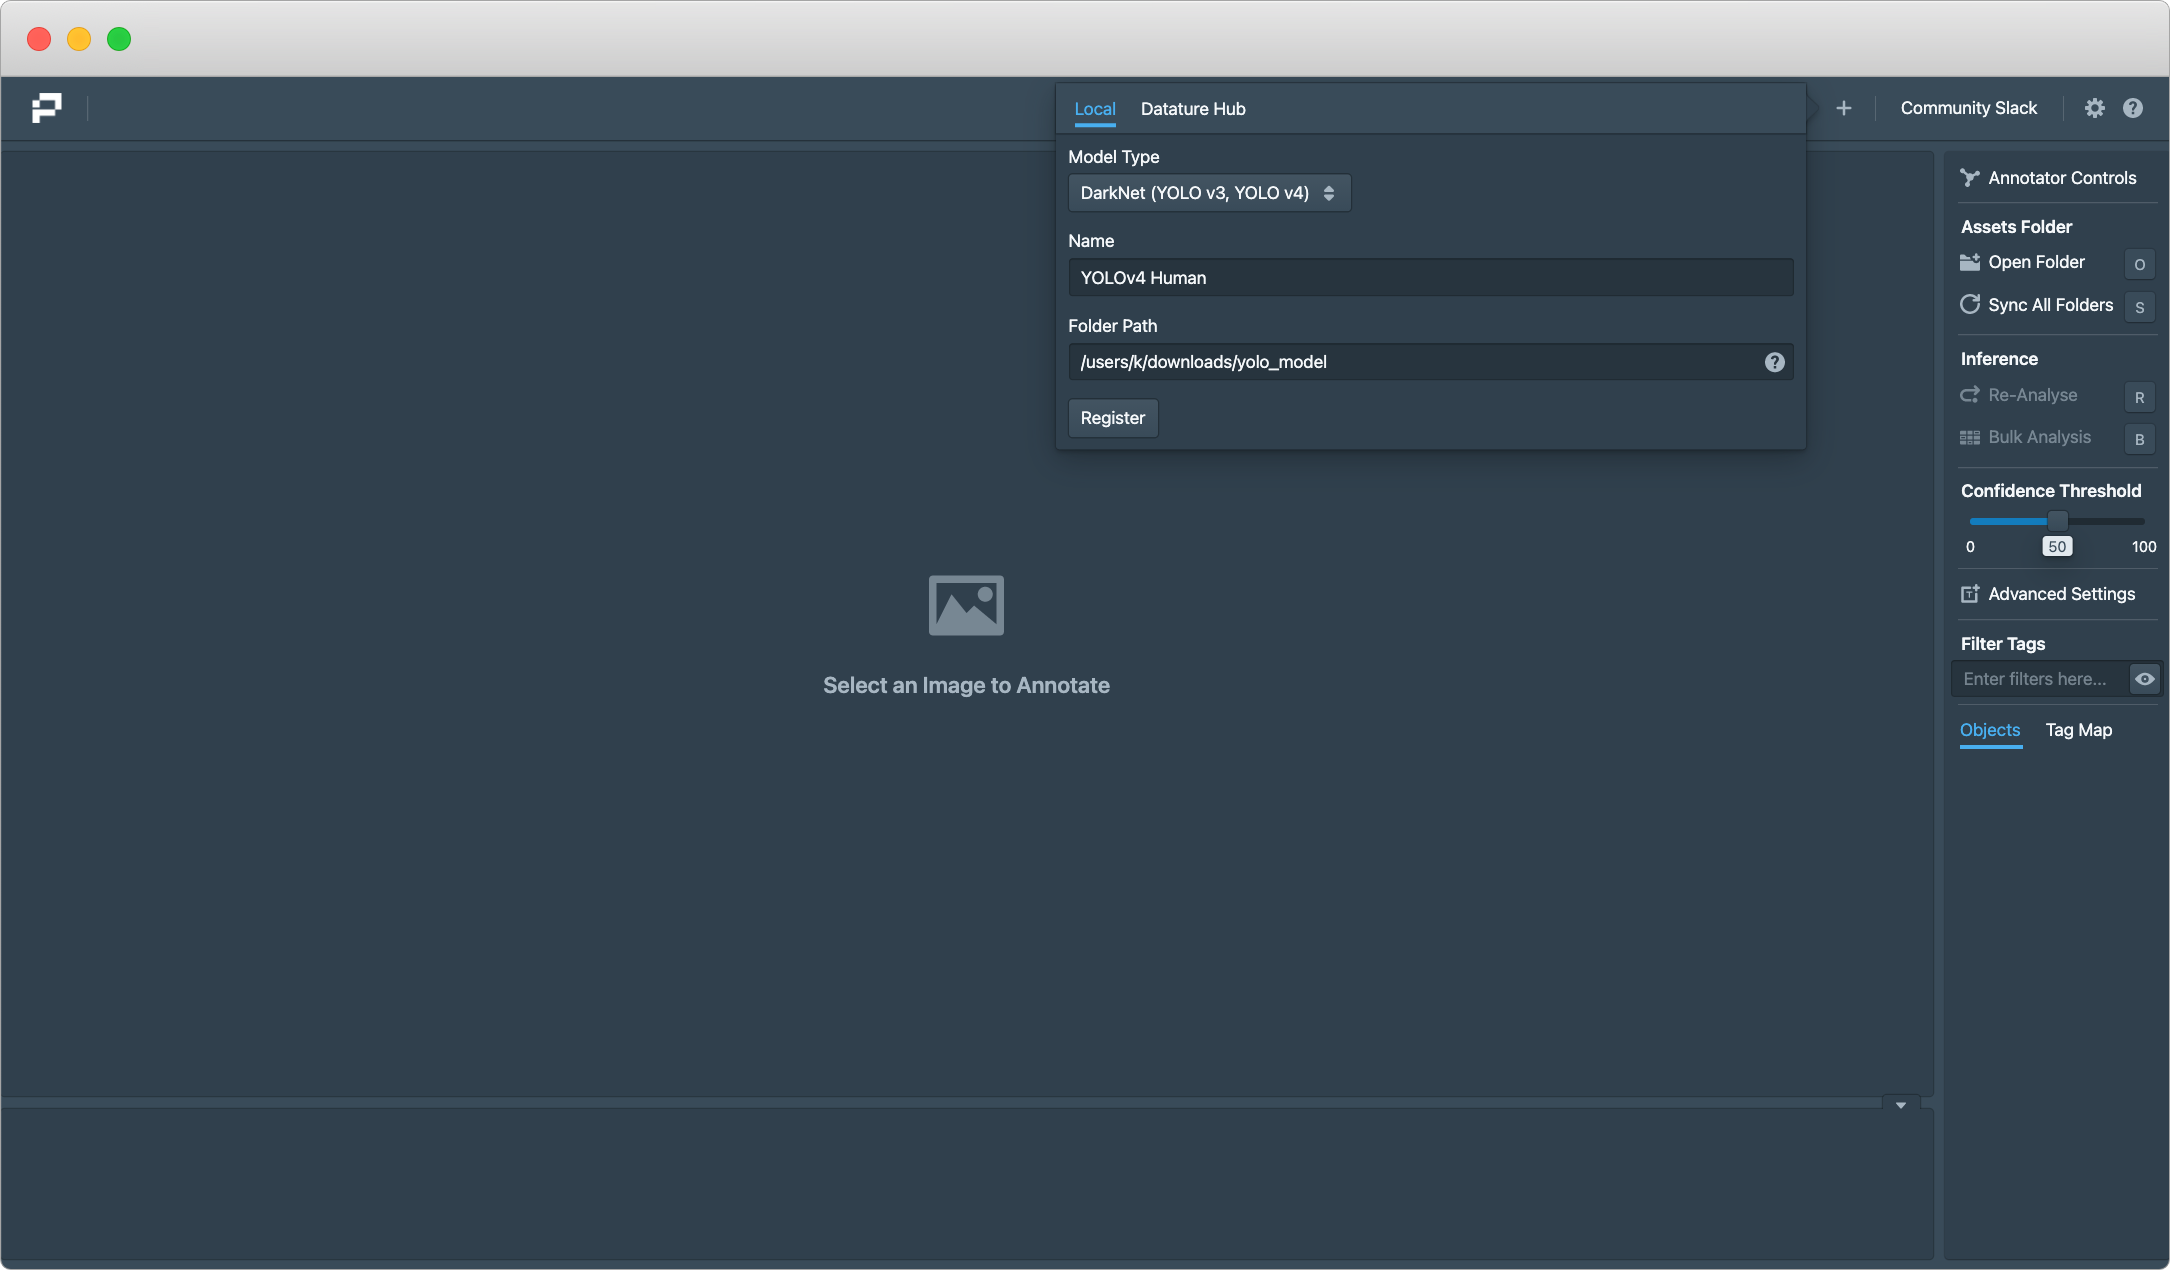
Task: Click the plus icon to add model
Action: [x=1844, y=108]
